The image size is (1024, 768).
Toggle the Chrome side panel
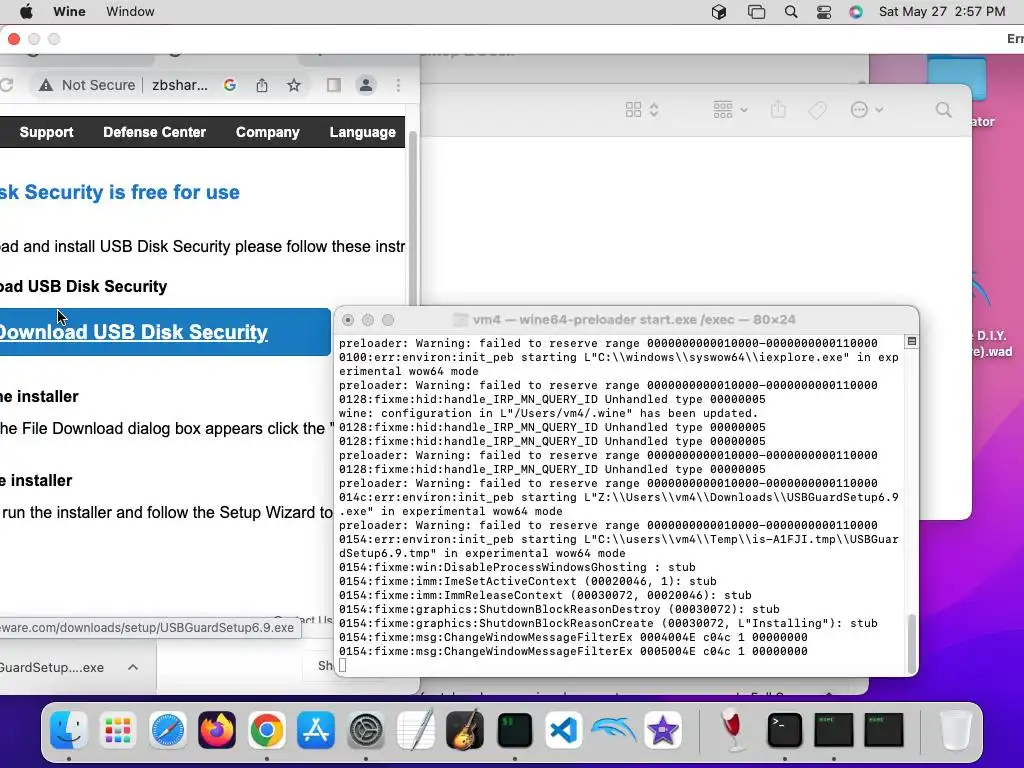(x=334, y=85)
